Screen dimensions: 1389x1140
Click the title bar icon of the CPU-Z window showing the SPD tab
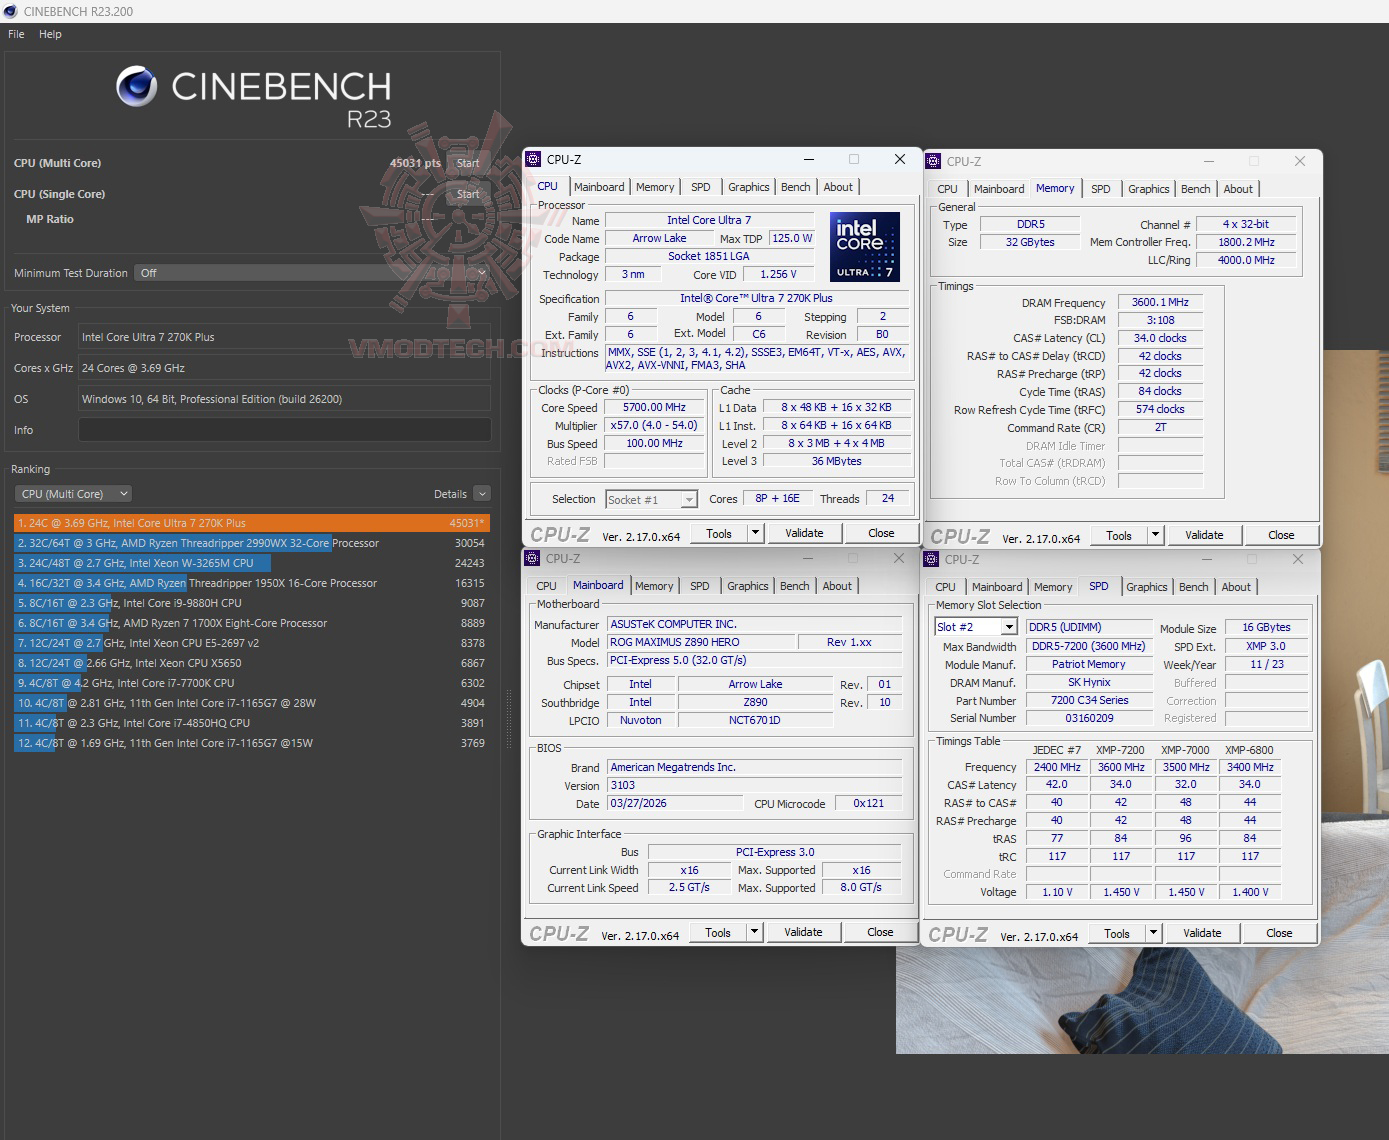coord(931,559)
